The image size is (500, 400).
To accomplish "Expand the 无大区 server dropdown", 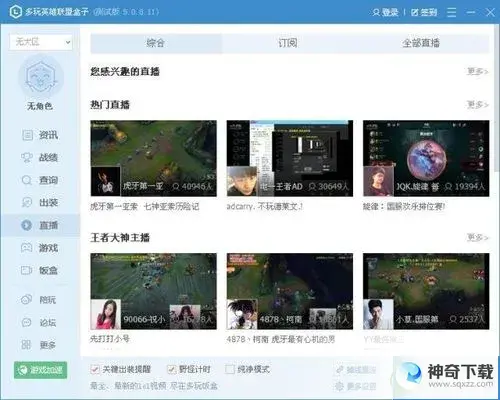I will (41, 42).
